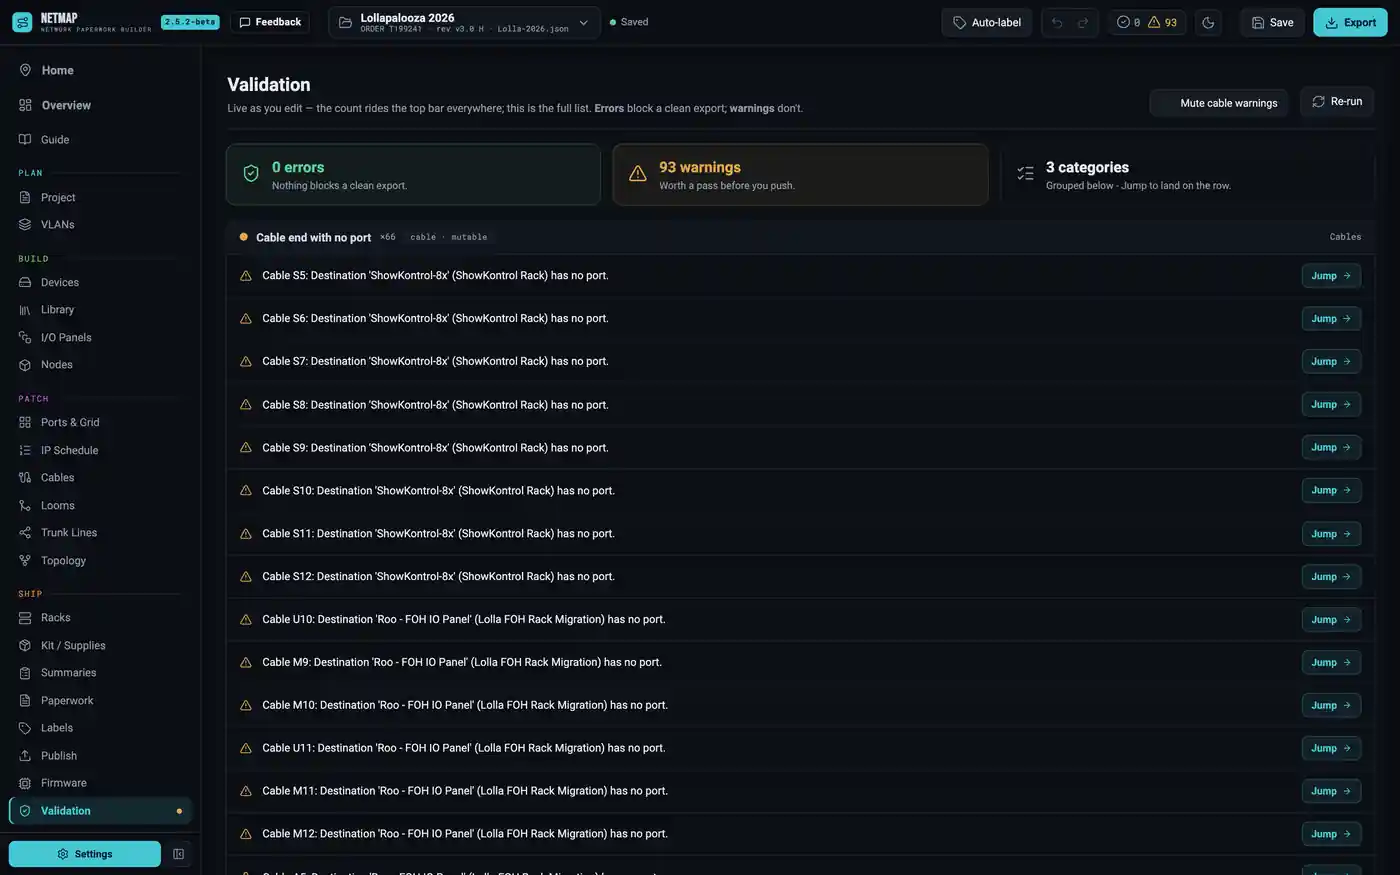Open the Guide page
The image size is (1400, 875).
point(100,139)
